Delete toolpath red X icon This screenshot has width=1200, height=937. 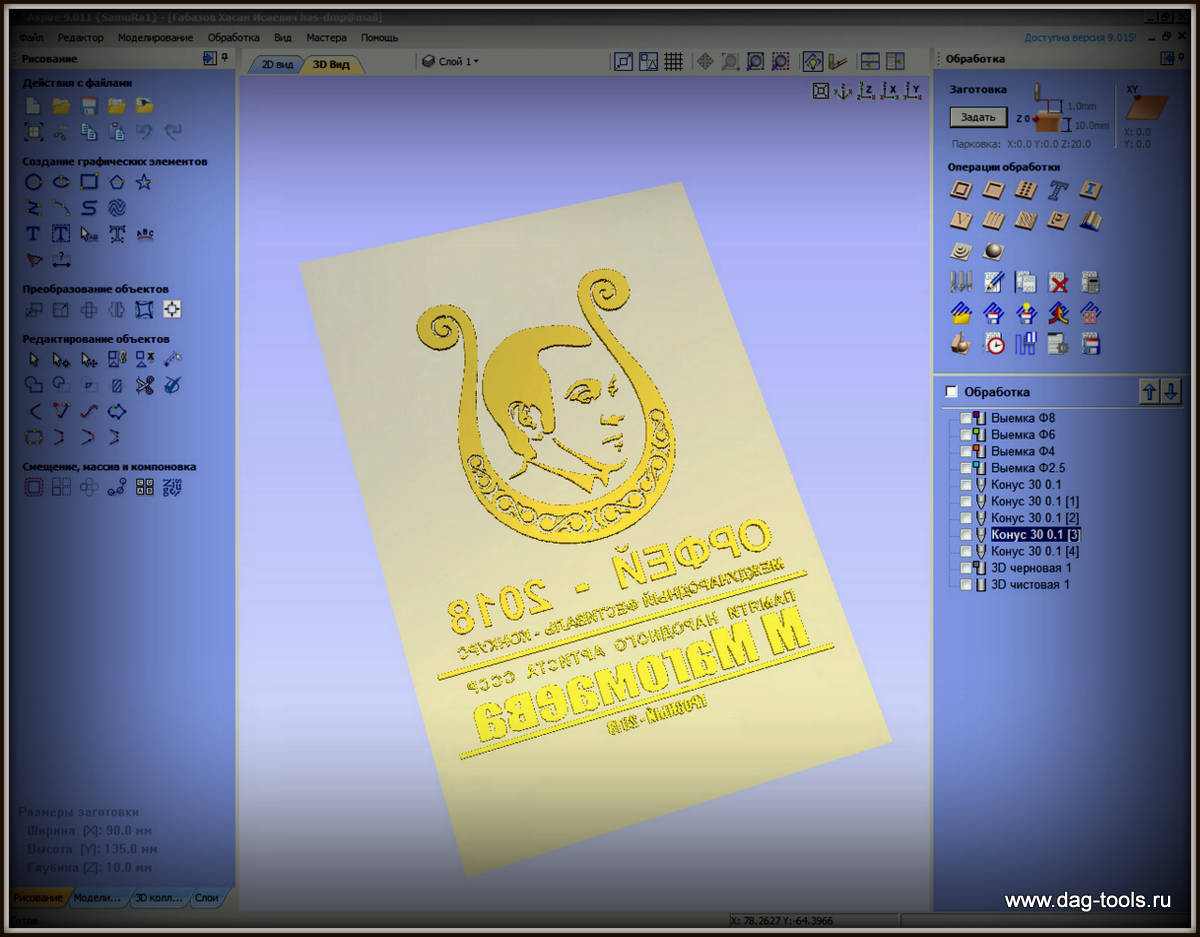1058,283
